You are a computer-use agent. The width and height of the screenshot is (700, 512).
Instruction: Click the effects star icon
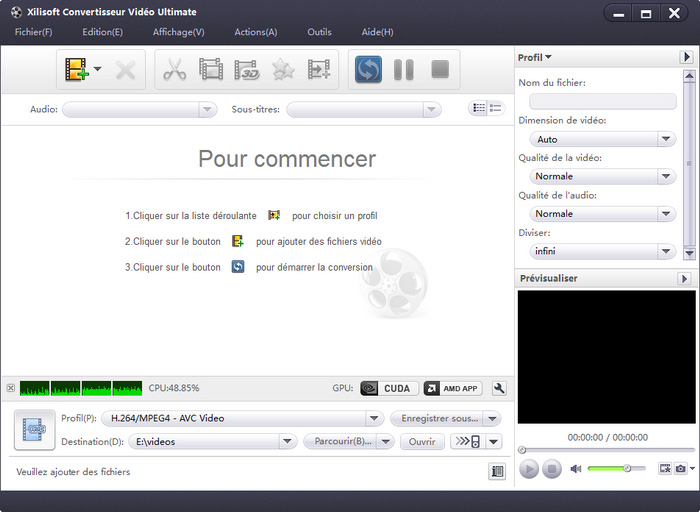(283, 70)
